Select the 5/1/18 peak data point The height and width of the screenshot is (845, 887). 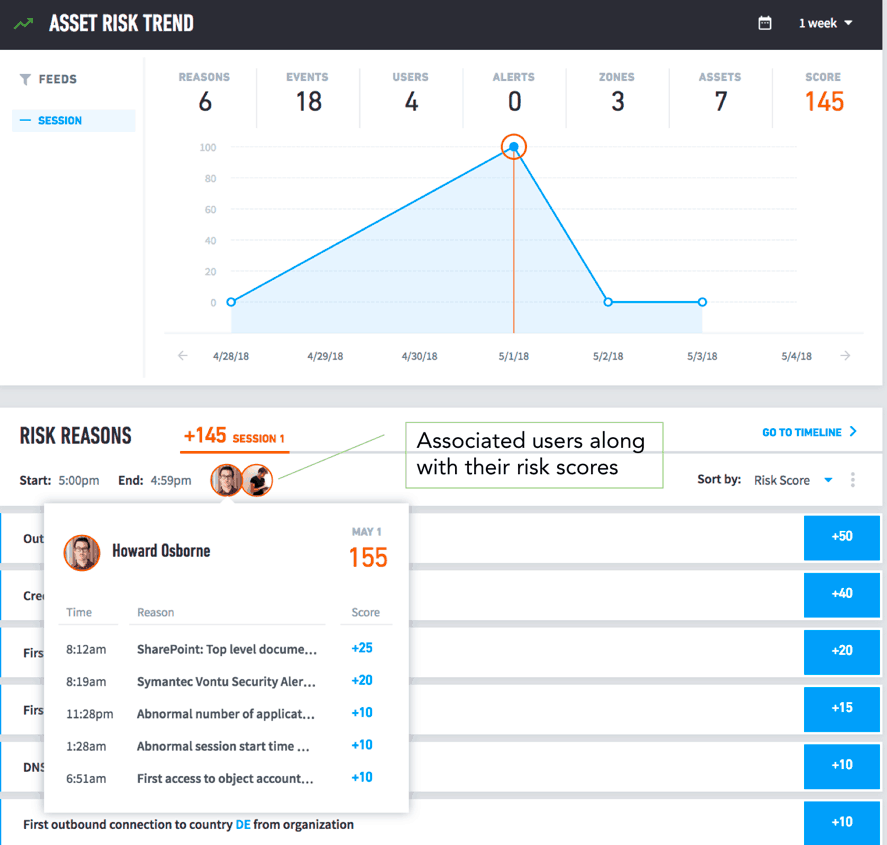(x=514, y=147)
